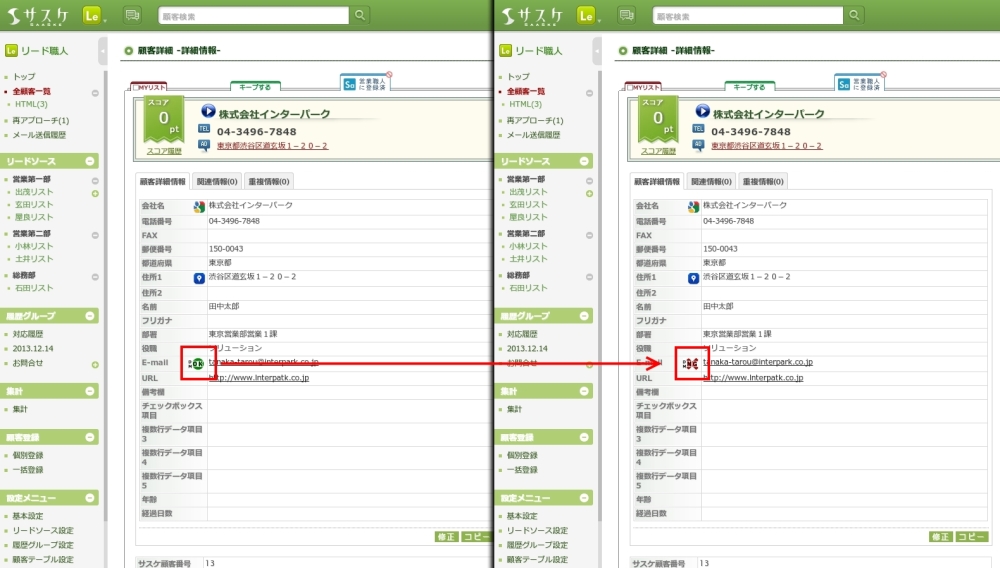1000x568 pixels.
Task: Switch to 関連情報(0) tab in left screen
Action: click(215, 181)
